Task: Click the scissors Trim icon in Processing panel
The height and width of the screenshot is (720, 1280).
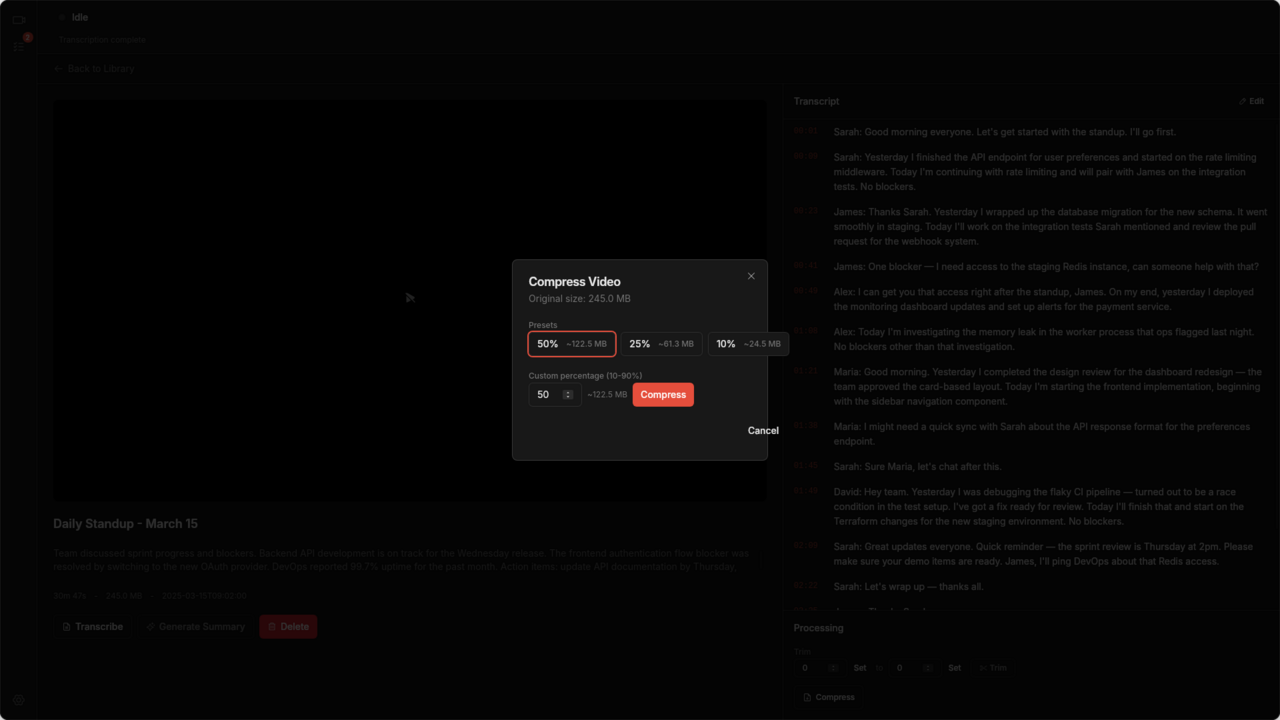Action: point(986,667)
